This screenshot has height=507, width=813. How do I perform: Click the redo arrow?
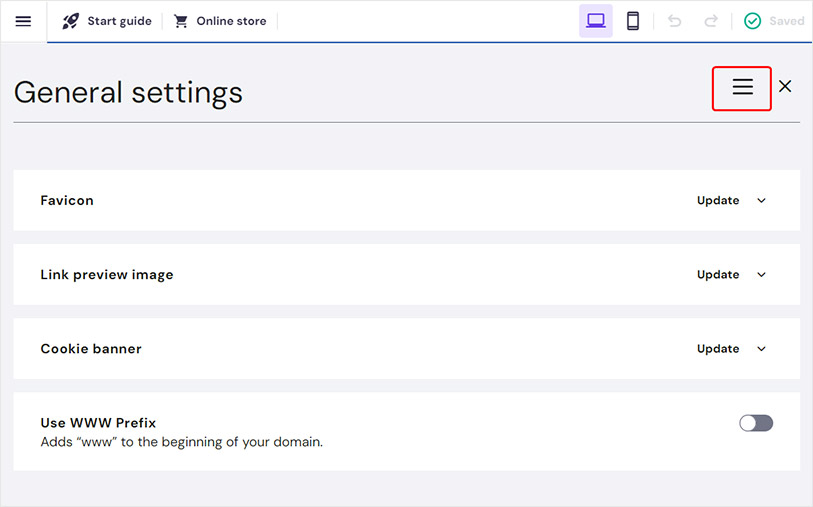(x=711, y=21)
